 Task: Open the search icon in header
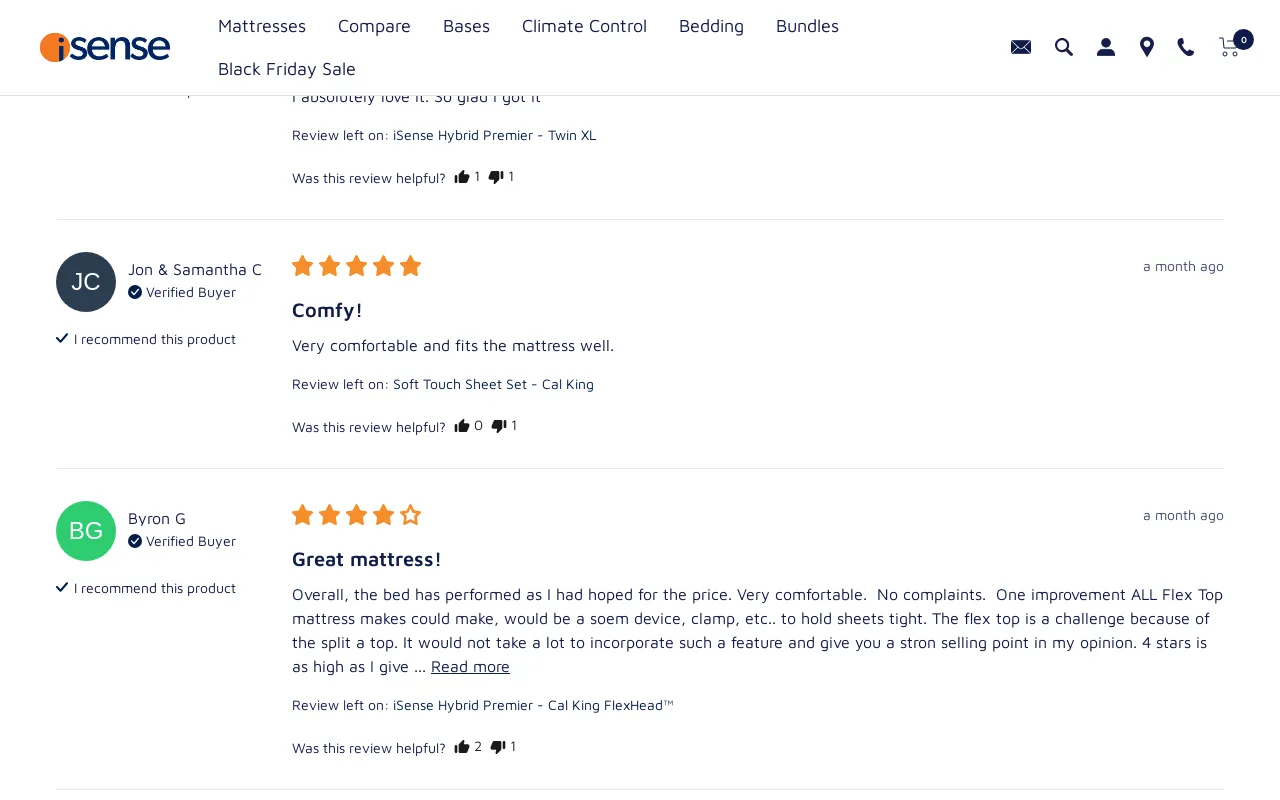(1064, 47)
